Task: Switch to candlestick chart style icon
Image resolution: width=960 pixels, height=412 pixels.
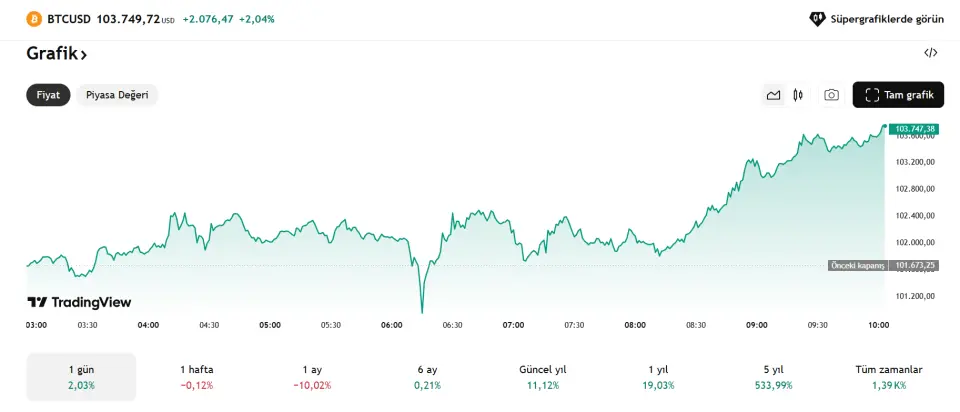Action: click(x=798, y=95)
